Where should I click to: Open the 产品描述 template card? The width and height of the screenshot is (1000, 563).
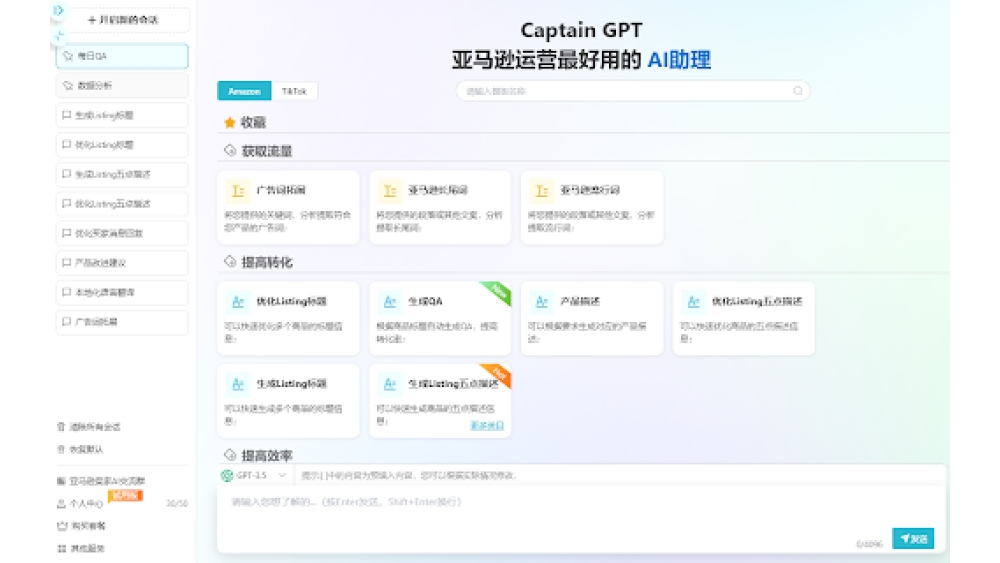592,318
